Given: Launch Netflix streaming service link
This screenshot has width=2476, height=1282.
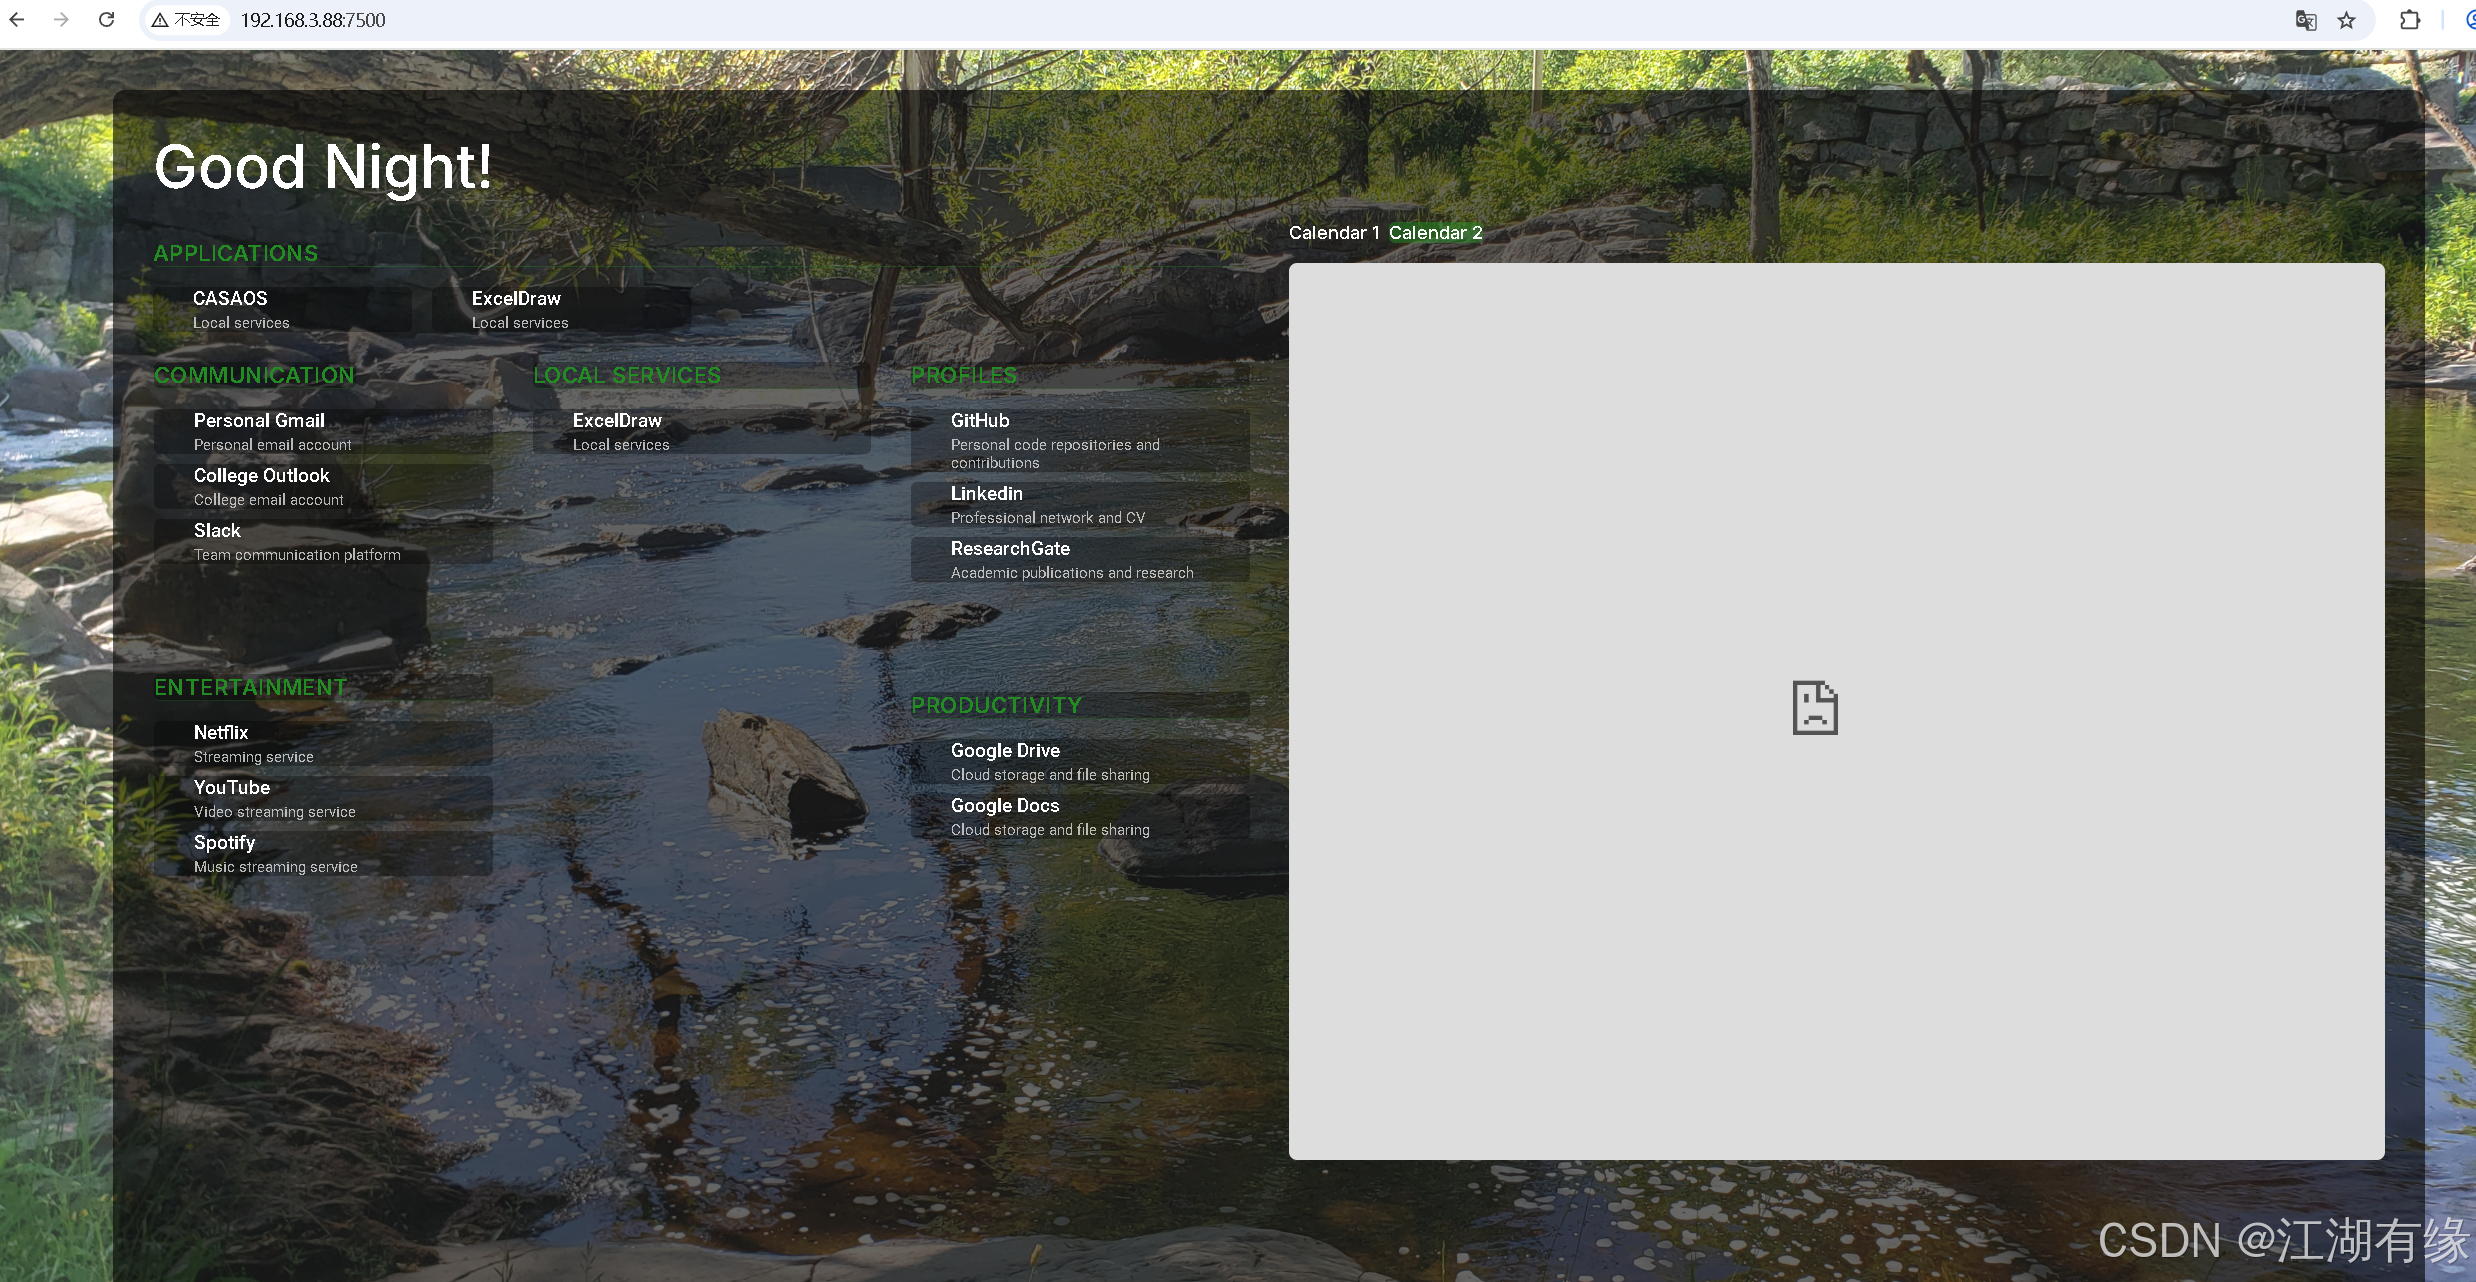Looking at the screenshot, I should pyautogui.click(x=221, y=733).
